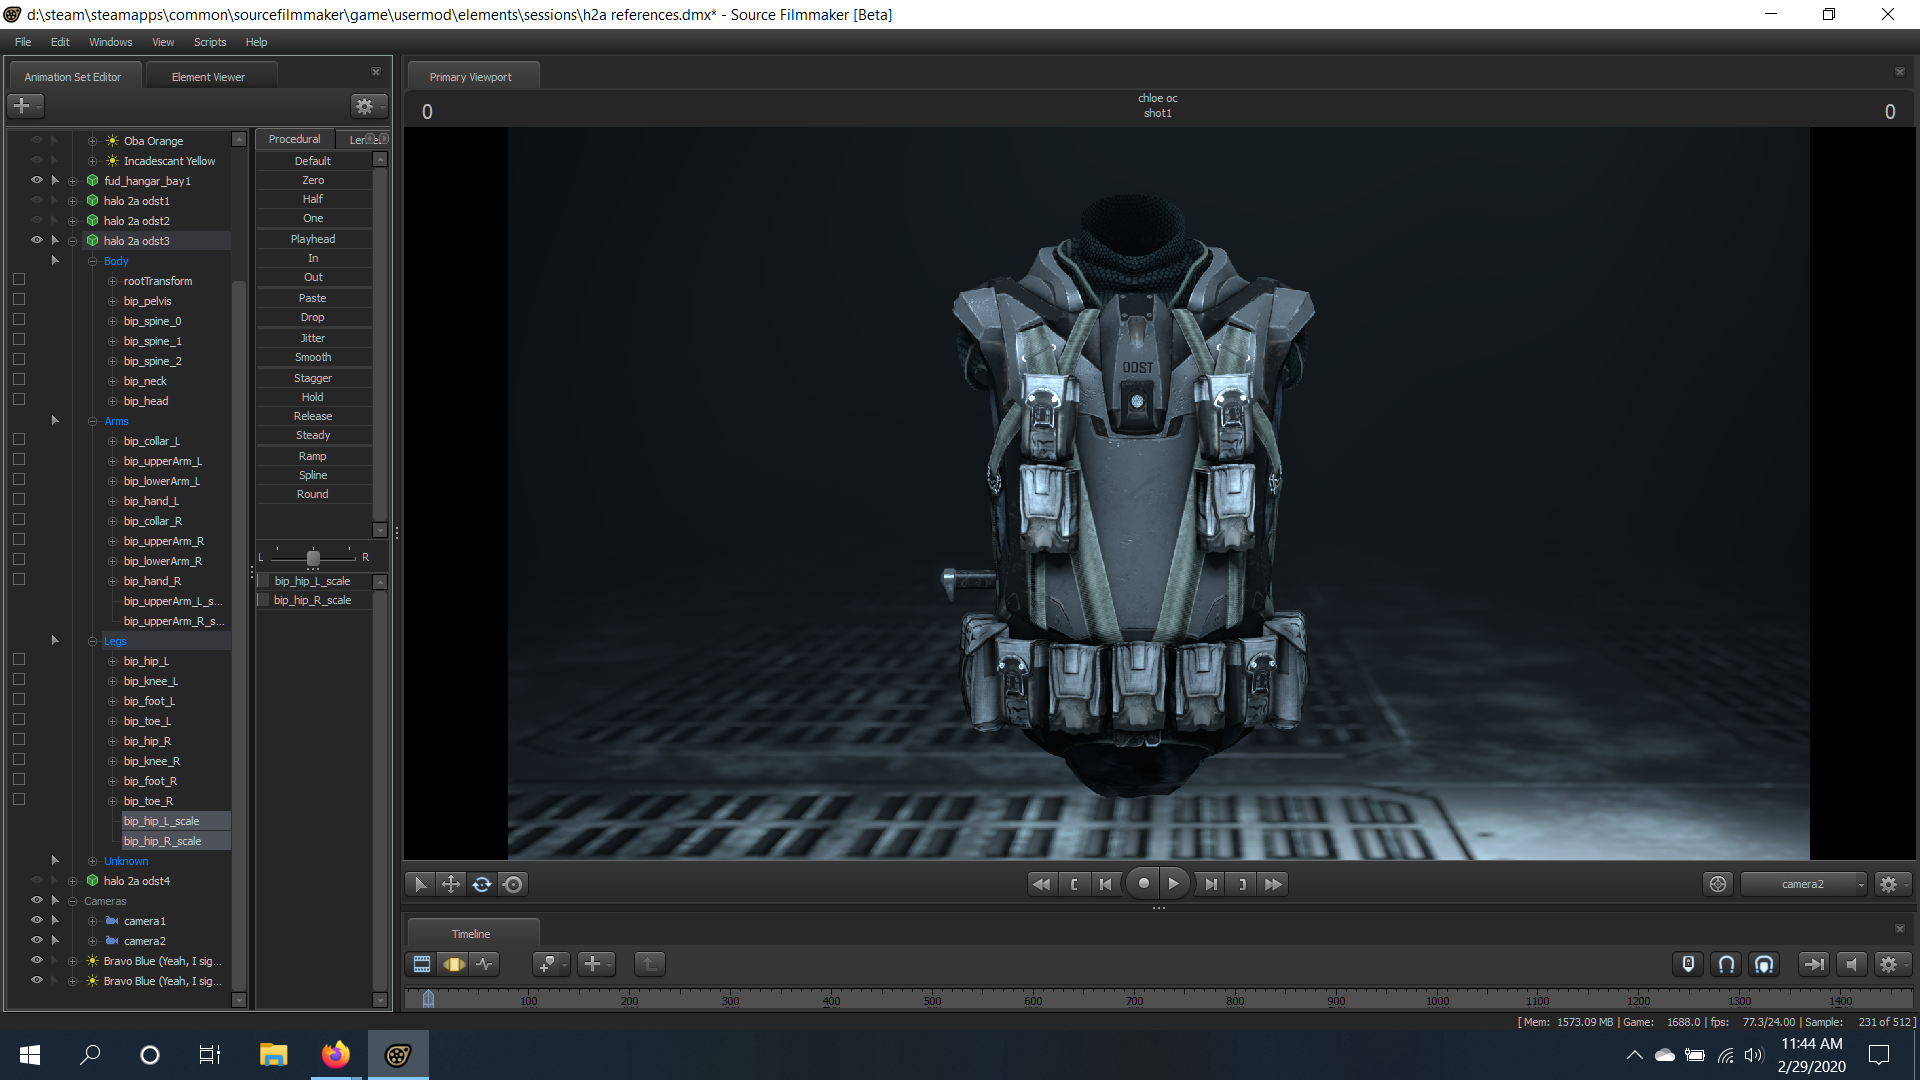
Task: Toggle visibility eye for halo 2a odst3
Action: coord(37,240)
